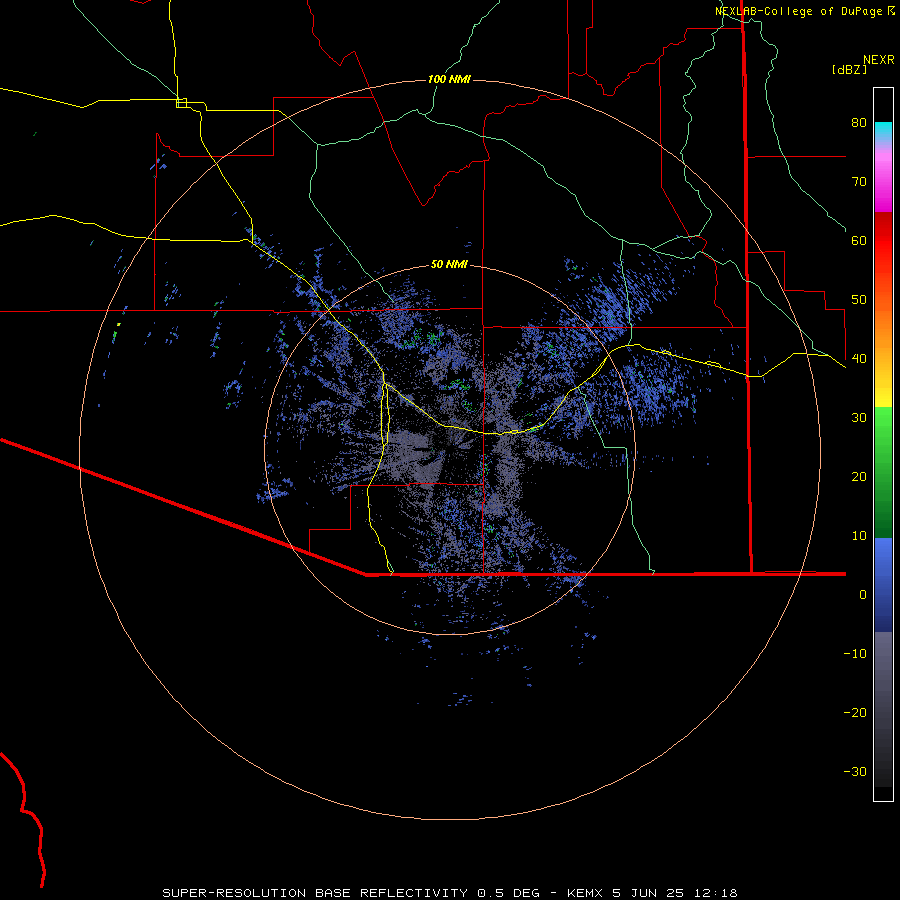Click the red segment of the reflectivity color bar
The width and height of the screenshot is (900, 900).
[883, 241]
